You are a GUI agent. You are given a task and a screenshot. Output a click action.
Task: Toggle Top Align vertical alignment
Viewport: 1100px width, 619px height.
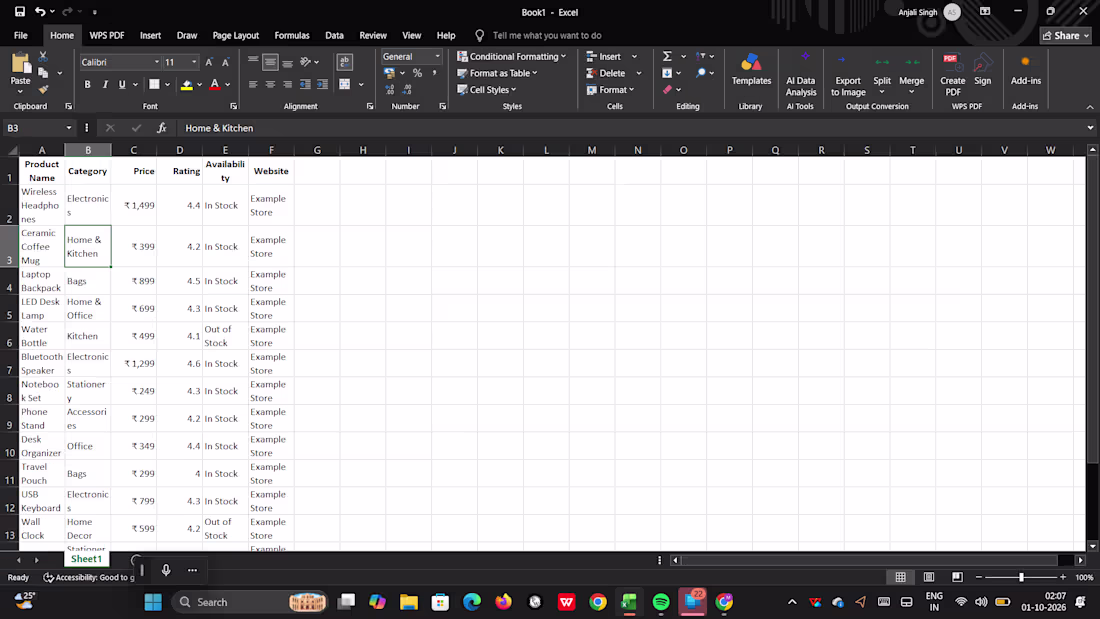click(253, 62)
